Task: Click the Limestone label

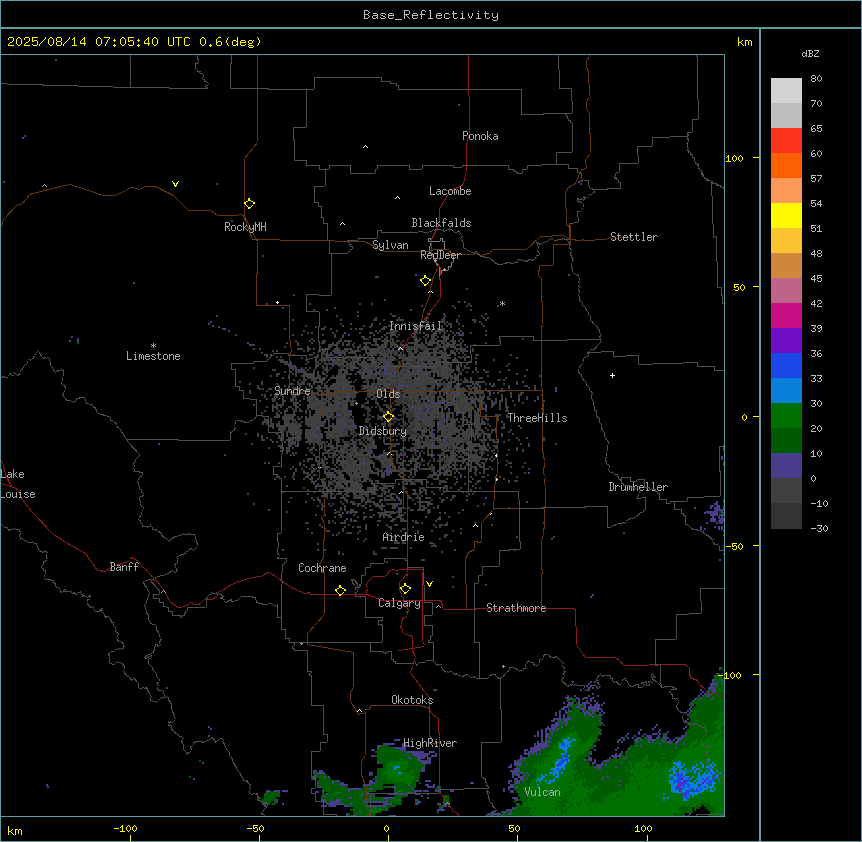Action: pos(153,356)
